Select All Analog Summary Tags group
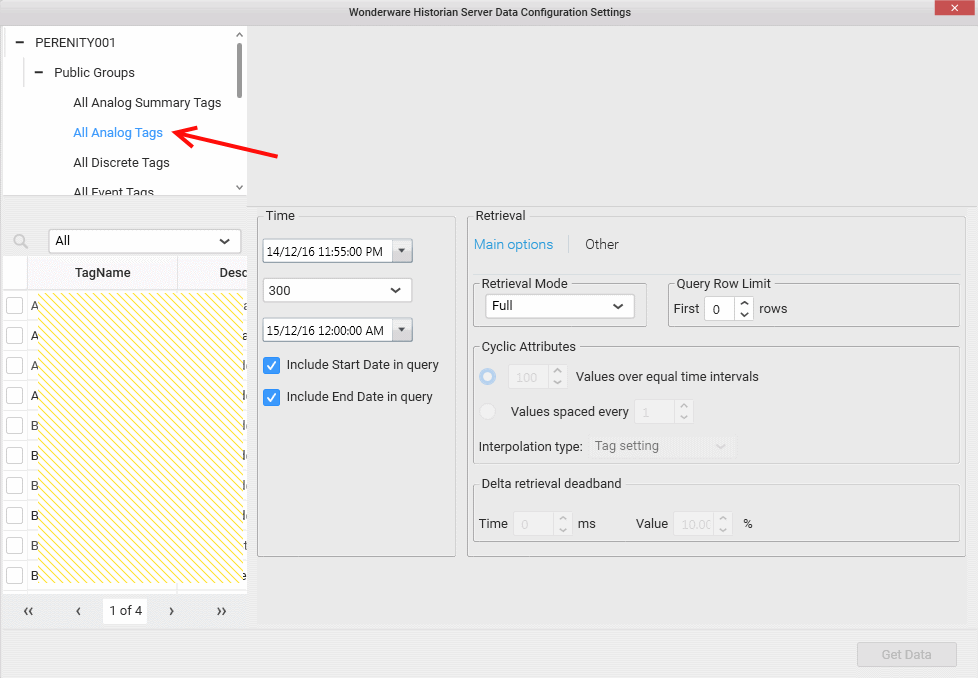The image size is (978, 678). 147,102
